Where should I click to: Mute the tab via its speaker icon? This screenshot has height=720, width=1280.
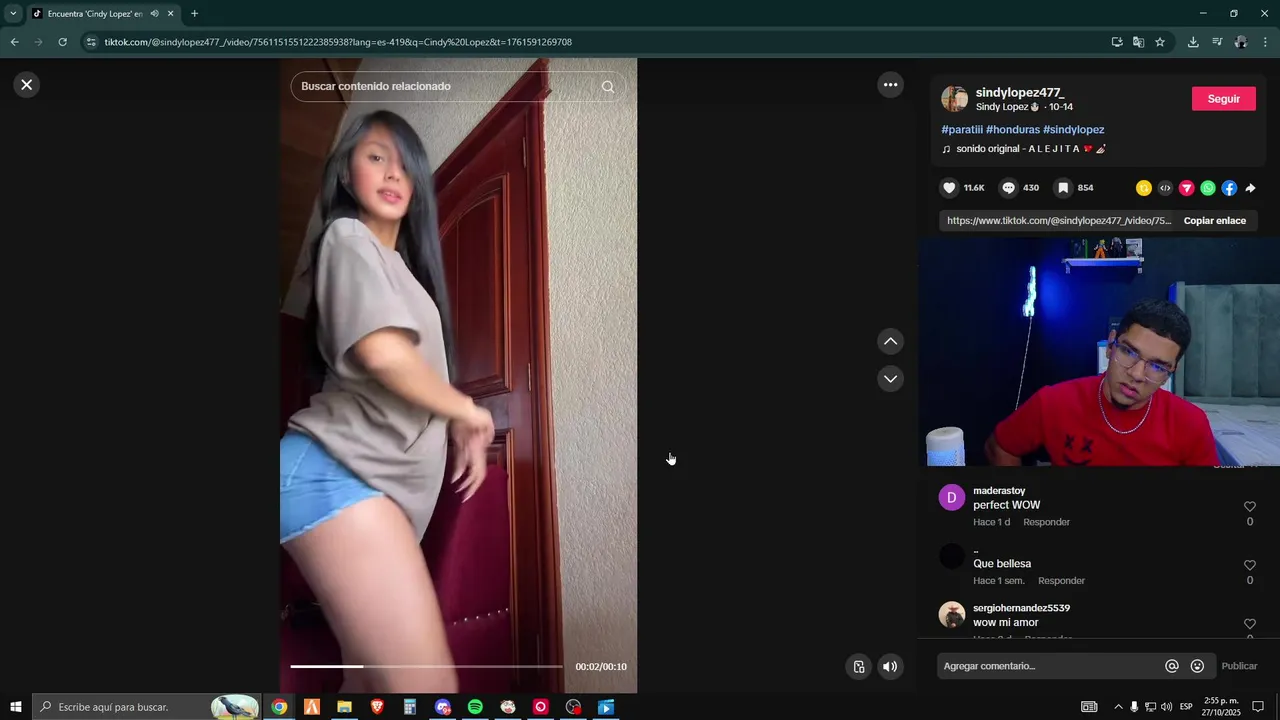tap(154, 14)
